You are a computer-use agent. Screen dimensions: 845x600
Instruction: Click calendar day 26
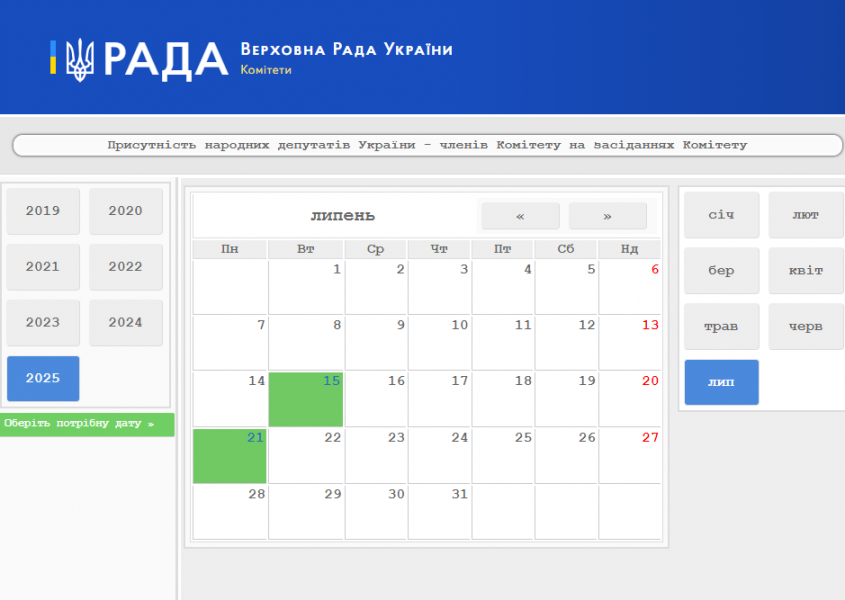566,456
